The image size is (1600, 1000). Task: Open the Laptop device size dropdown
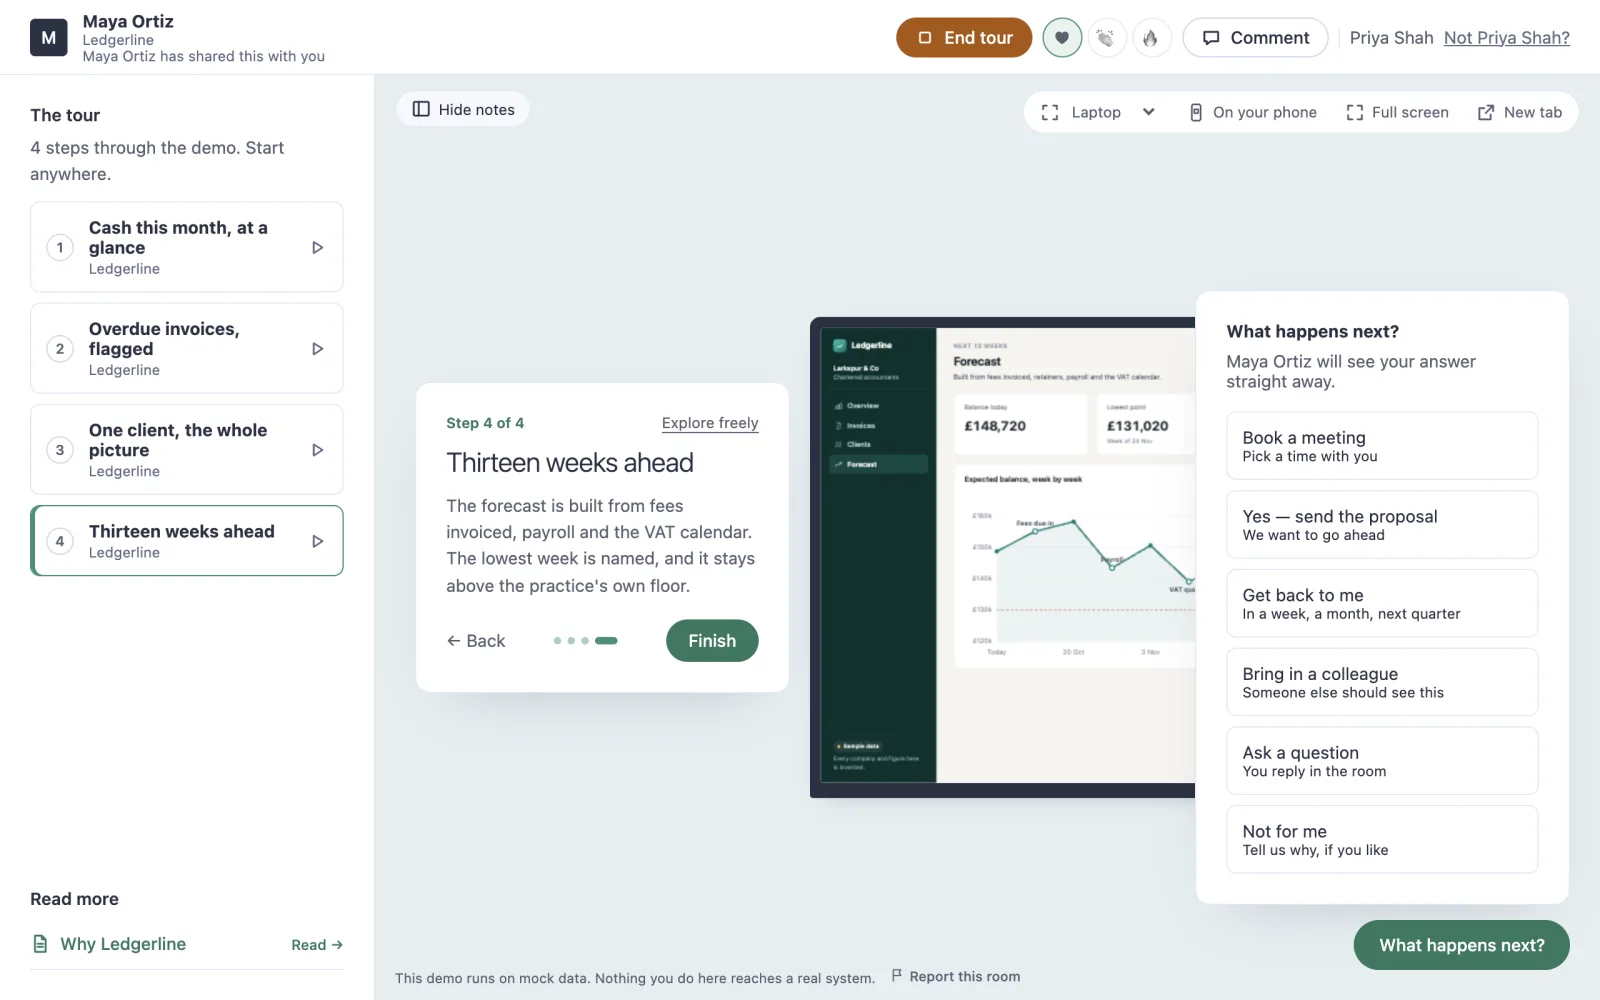pyautogui.click(x=1098, y=112)
